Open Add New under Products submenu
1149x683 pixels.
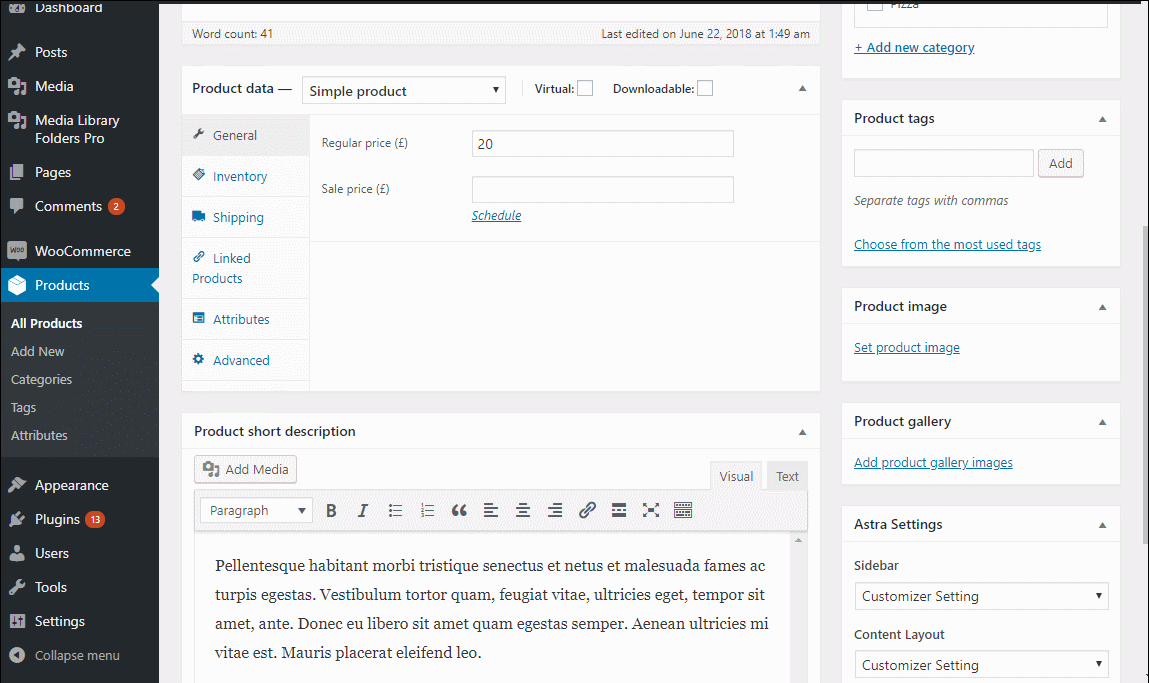click(x=37, y=352)
